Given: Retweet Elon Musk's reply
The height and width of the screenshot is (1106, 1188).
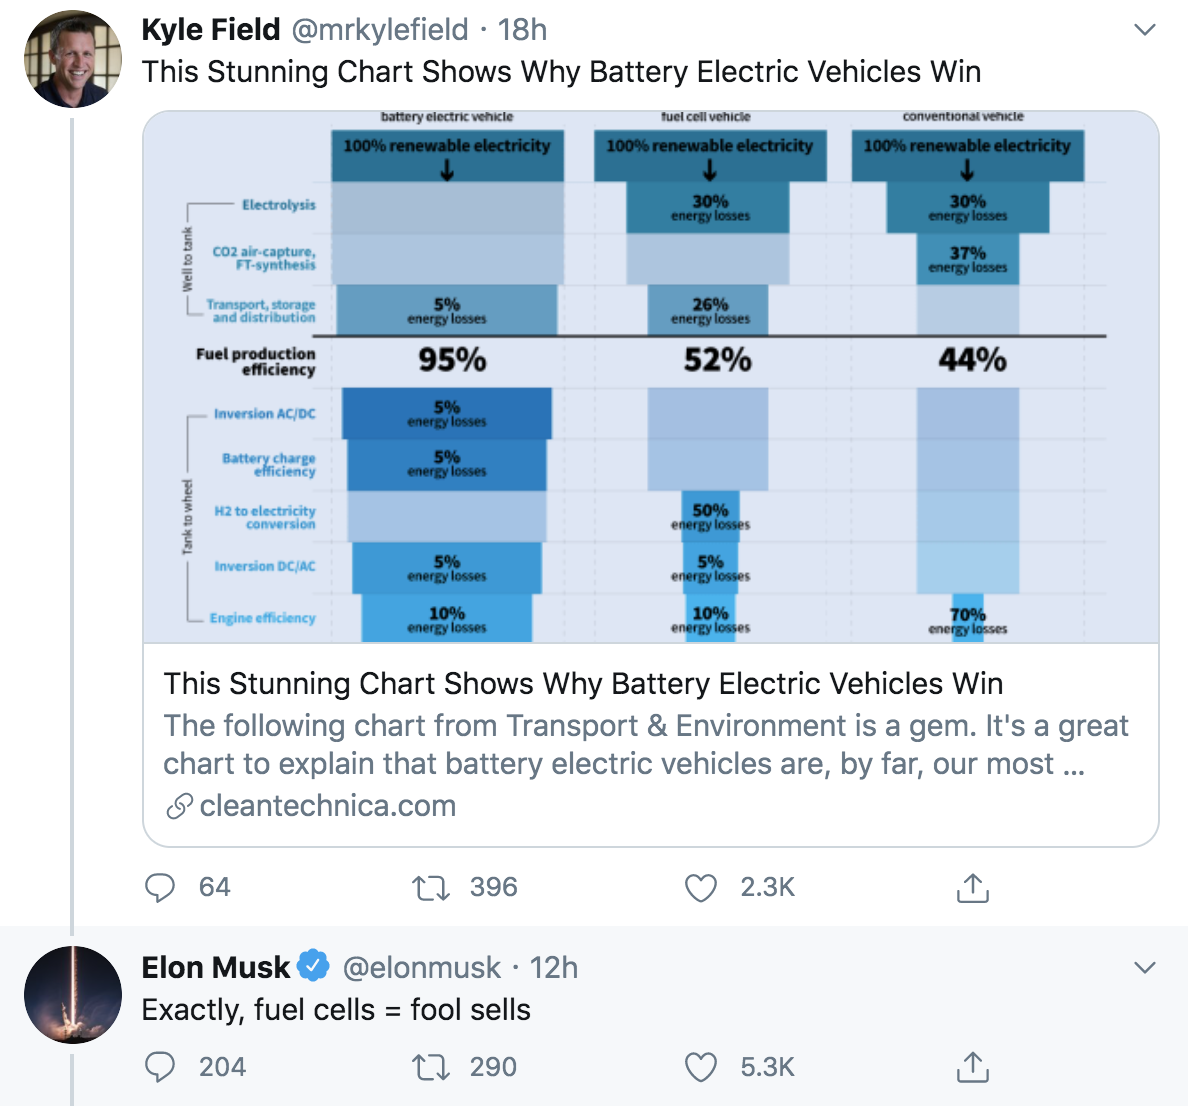Looking at the screenshot, I should tap(431, 1067).
